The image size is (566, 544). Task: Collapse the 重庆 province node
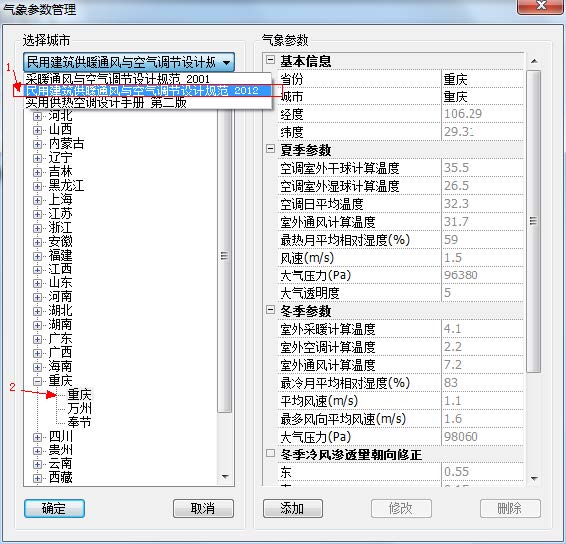(37, 381)
